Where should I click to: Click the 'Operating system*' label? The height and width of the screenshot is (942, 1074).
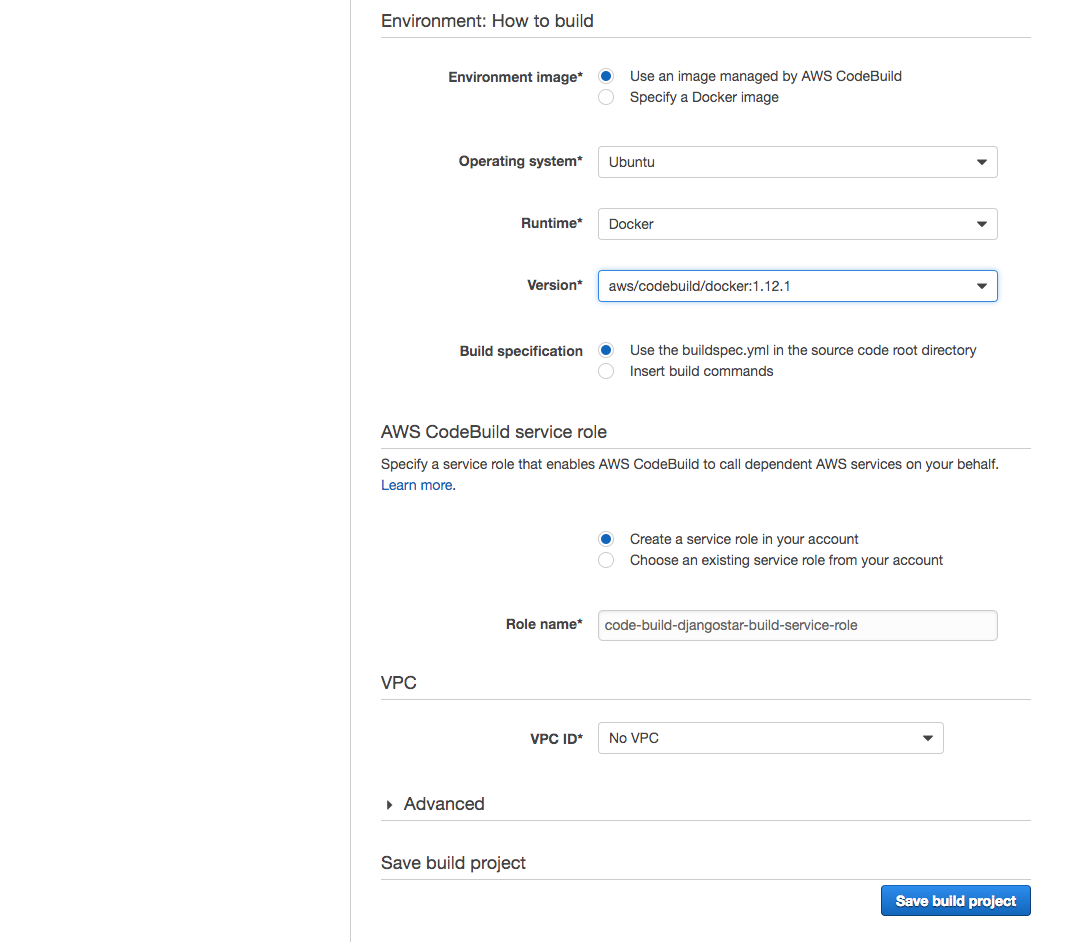point(521,162)
